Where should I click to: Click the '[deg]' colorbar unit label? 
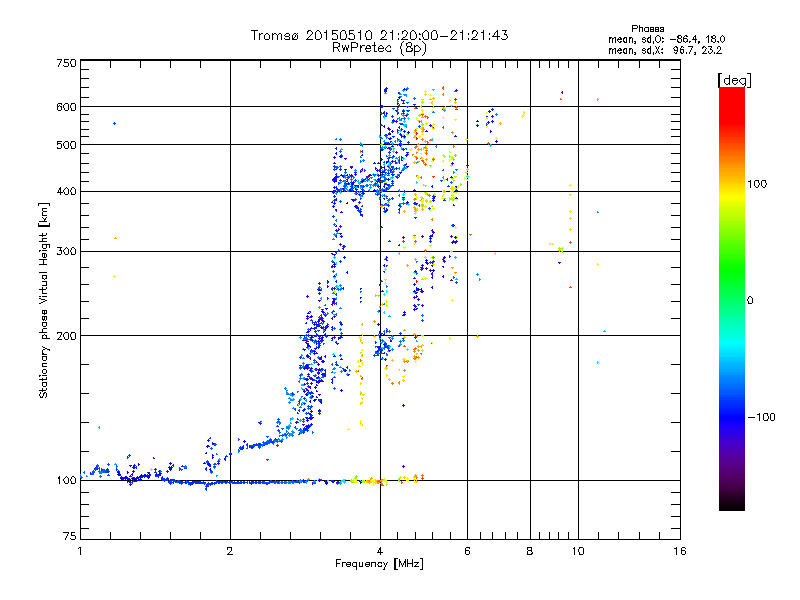click(734, 80)
